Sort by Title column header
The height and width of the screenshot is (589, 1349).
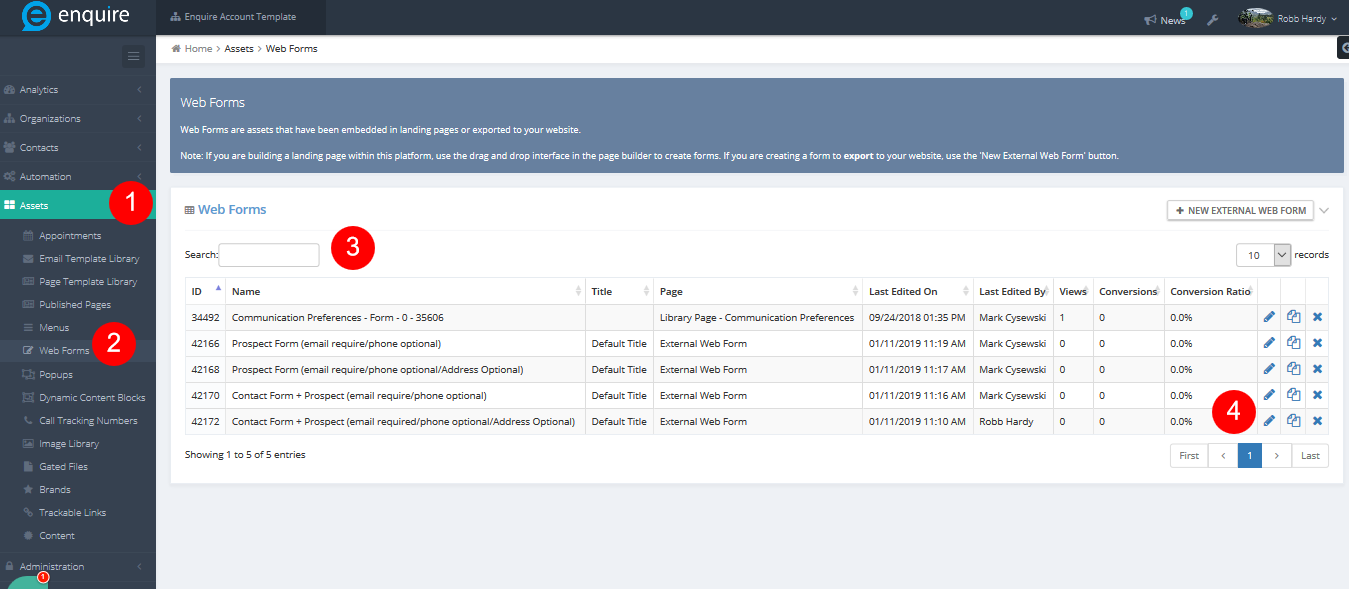[619, 291]
